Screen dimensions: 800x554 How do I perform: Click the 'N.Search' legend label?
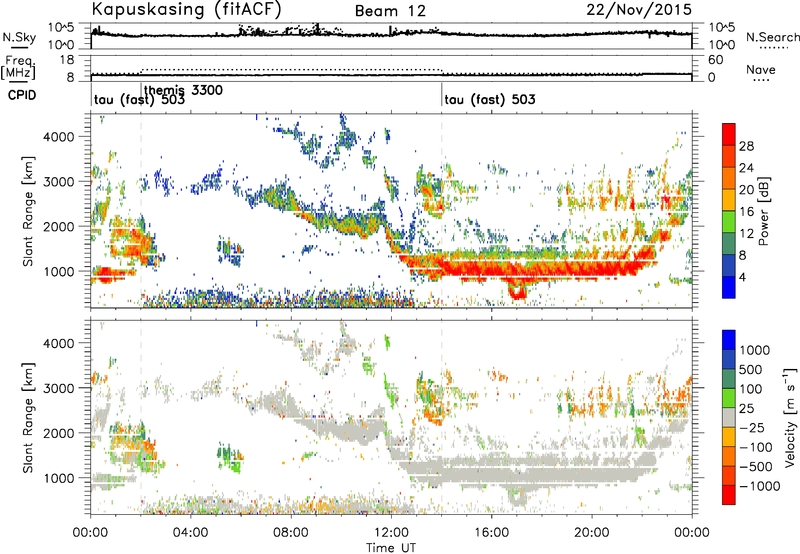(772, 37)
